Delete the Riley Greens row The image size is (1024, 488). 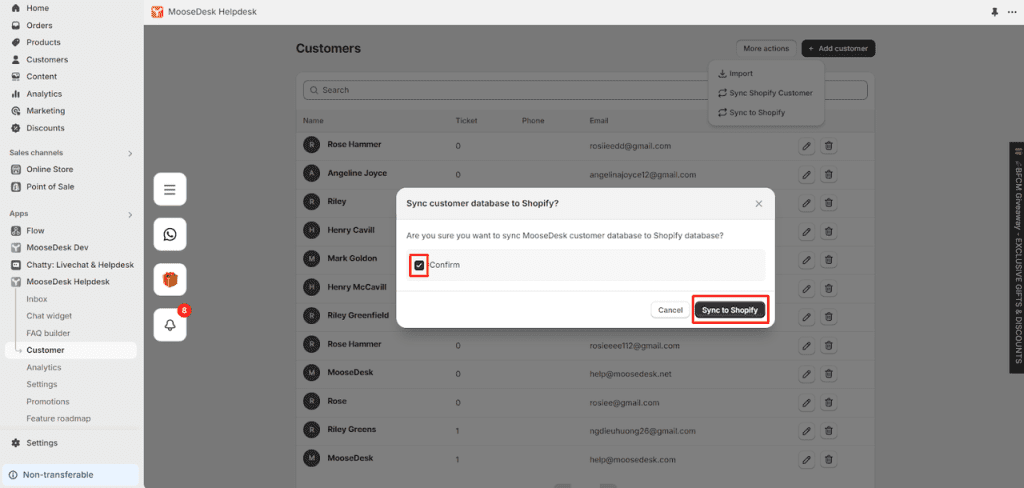(828, 431)
